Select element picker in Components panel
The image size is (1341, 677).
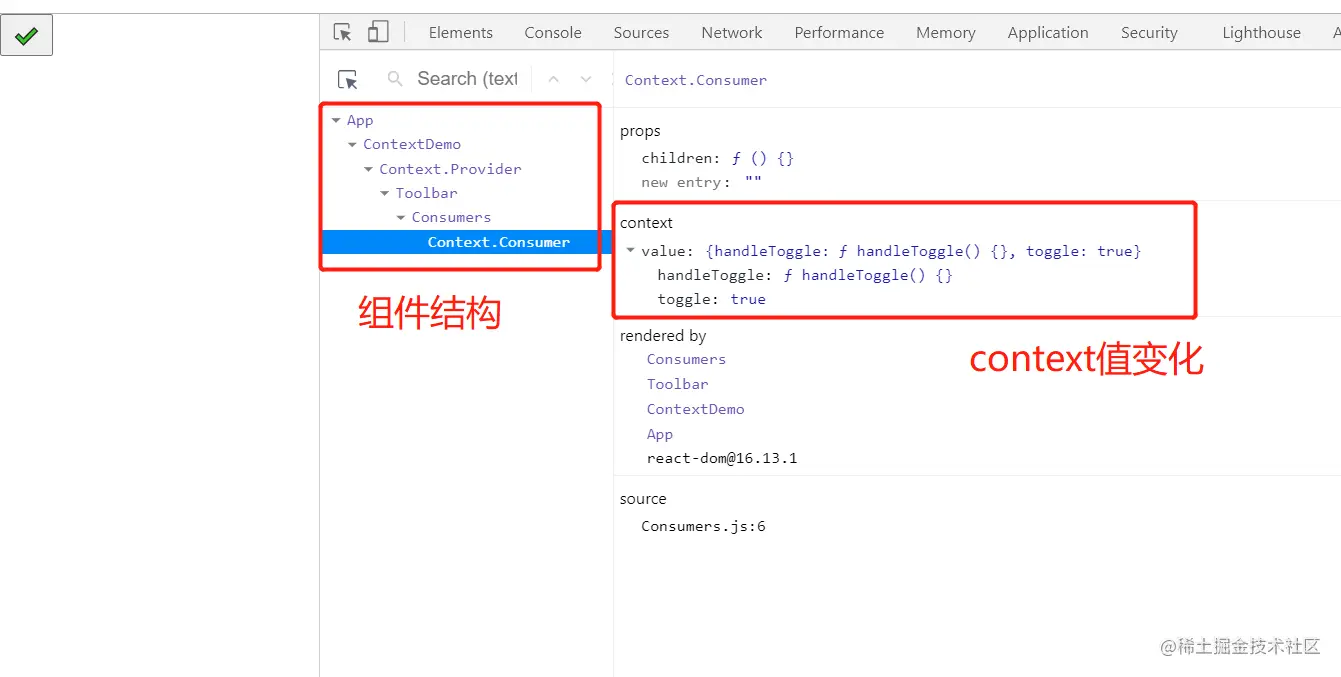coord(347,79)
